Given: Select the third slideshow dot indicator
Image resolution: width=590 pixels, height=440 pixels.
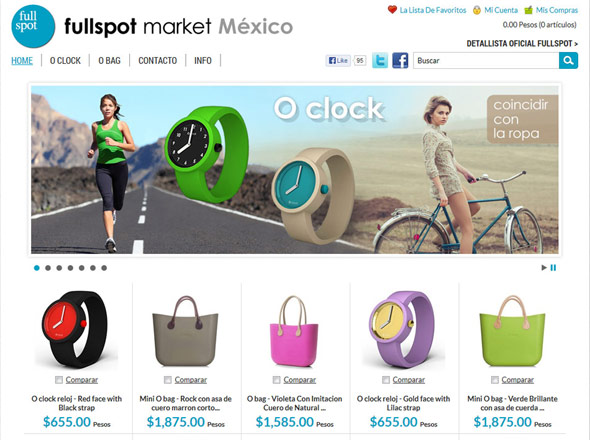Looking at the screenshot, I should coord(59,268).
